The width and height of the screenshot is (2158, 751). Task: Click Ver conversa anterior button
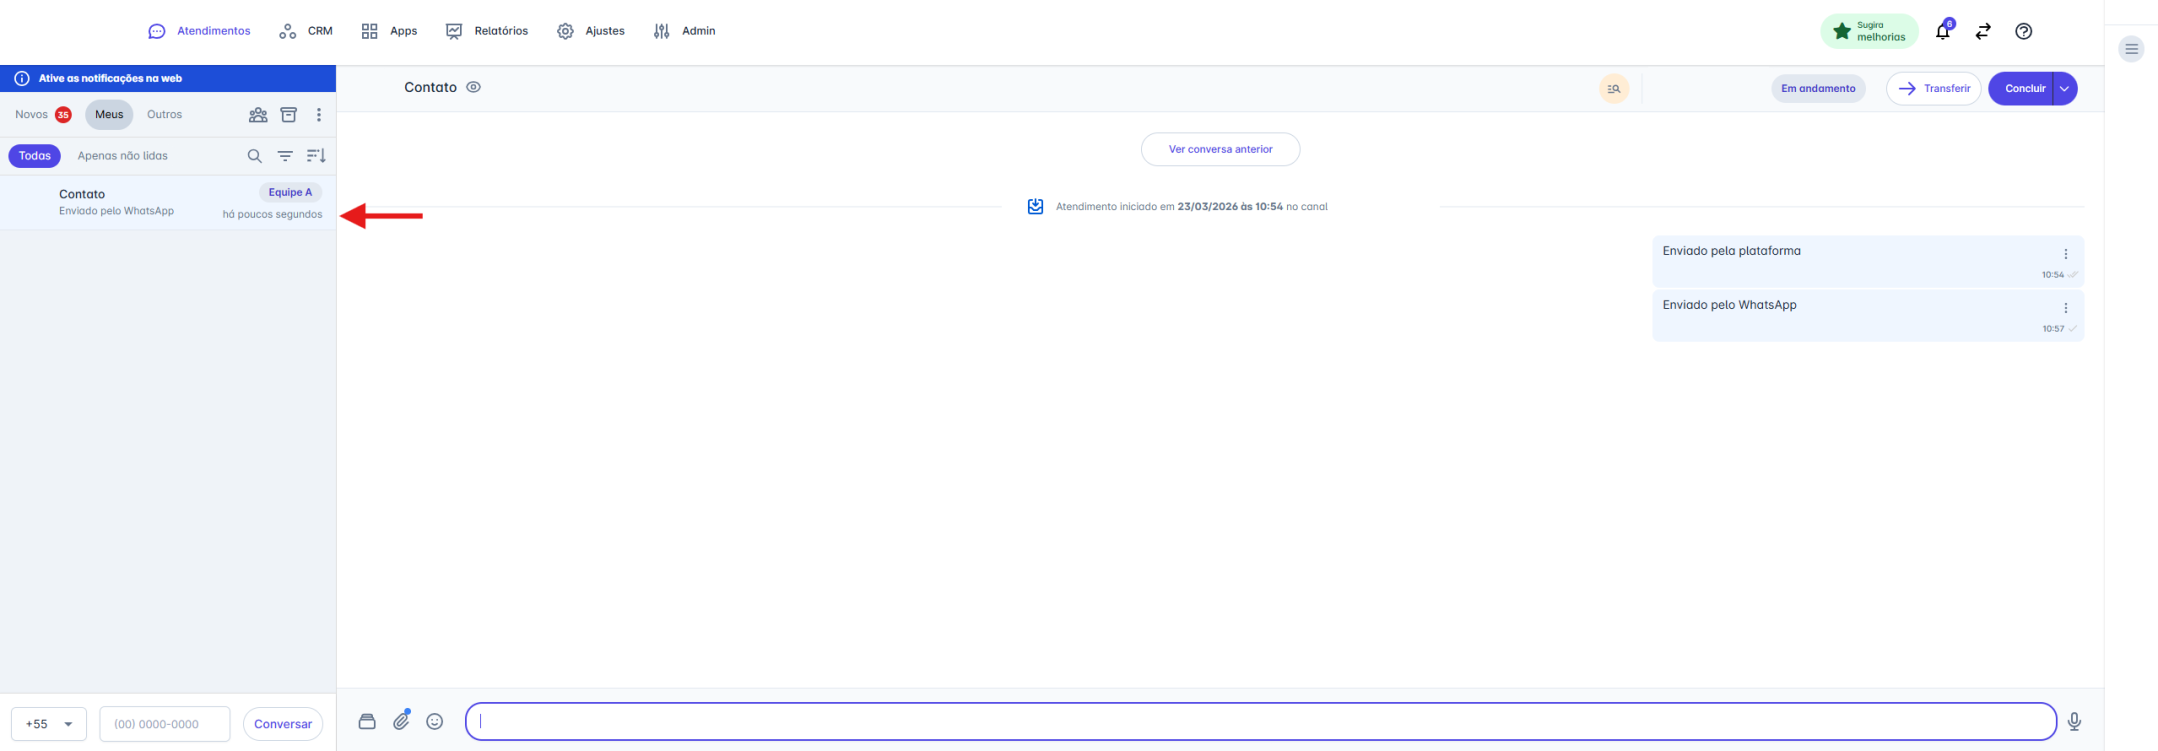[x=1220, y=150]
